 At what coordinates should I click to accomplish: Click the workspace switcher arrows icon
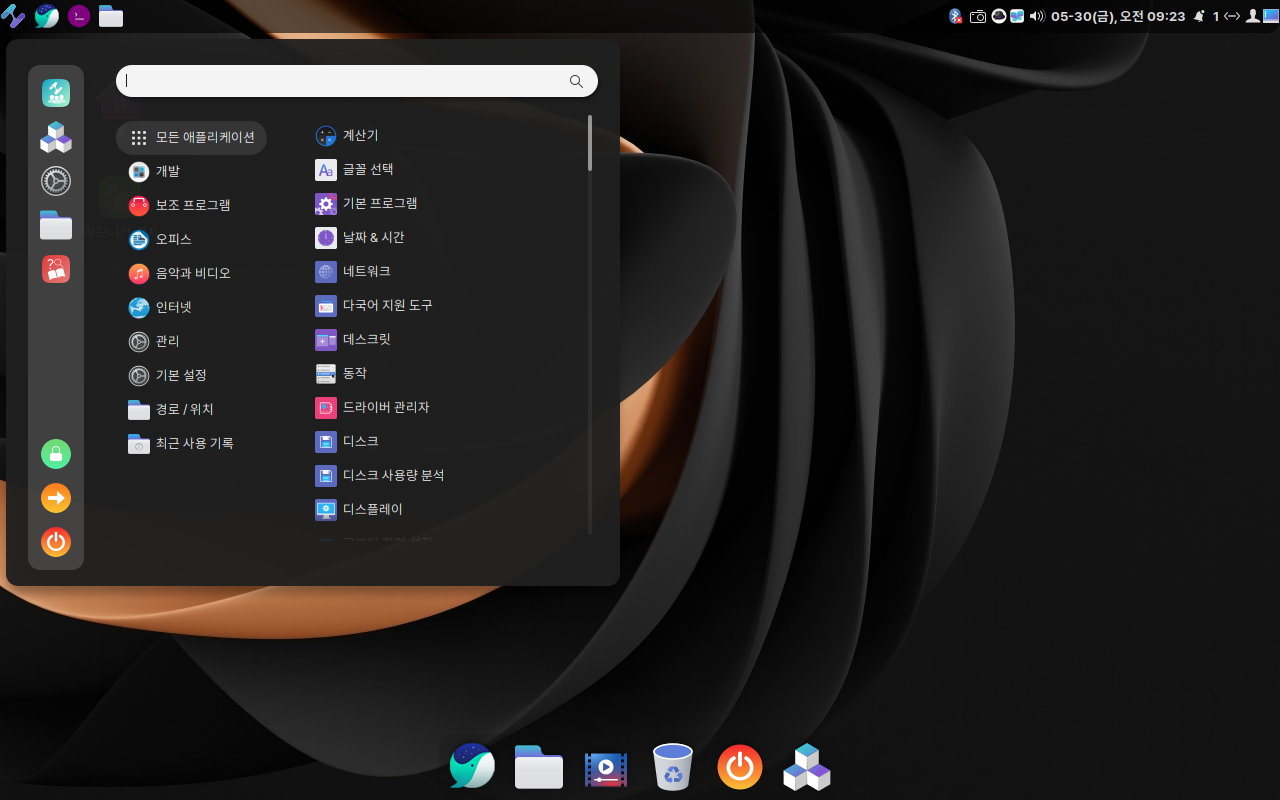[x=1232, y=16]
